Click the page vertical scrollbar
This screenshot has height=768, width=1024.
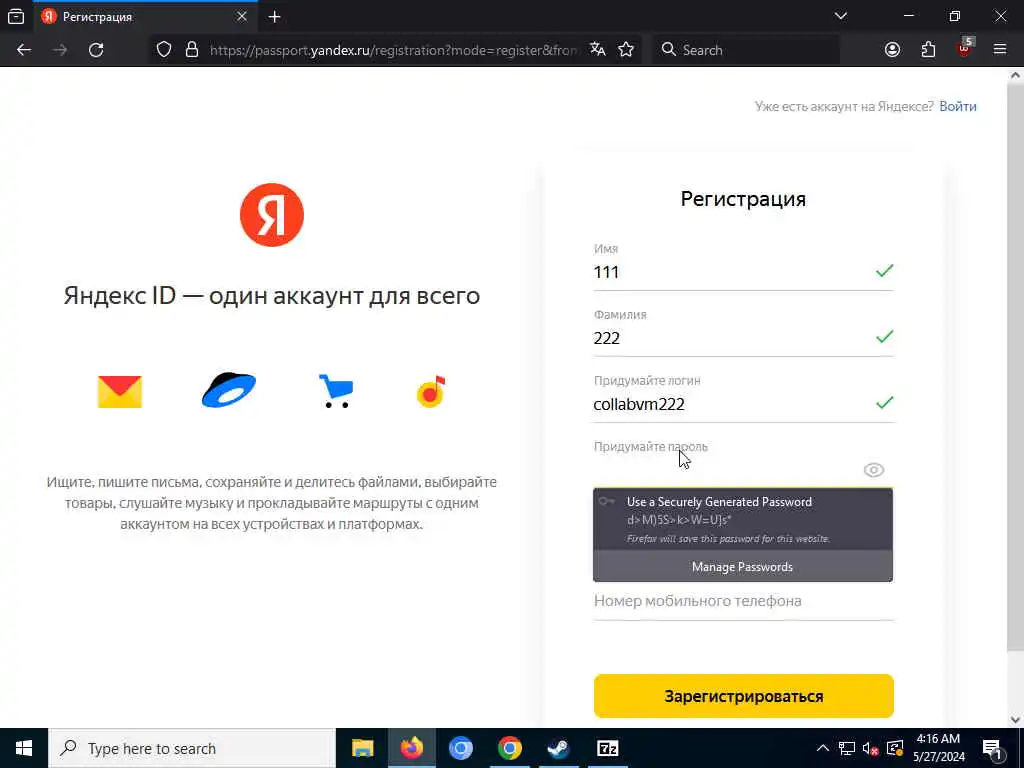pos(1016,366)
